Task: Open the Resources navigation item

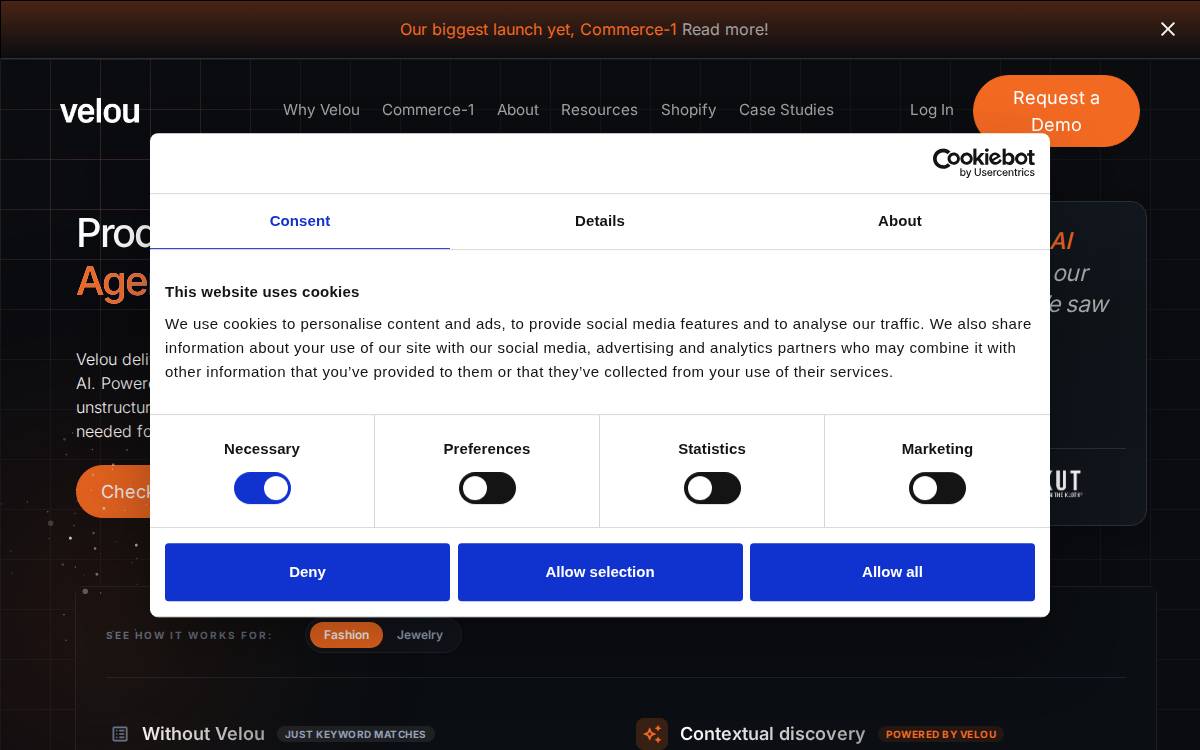Action: [x=599, y=110]
